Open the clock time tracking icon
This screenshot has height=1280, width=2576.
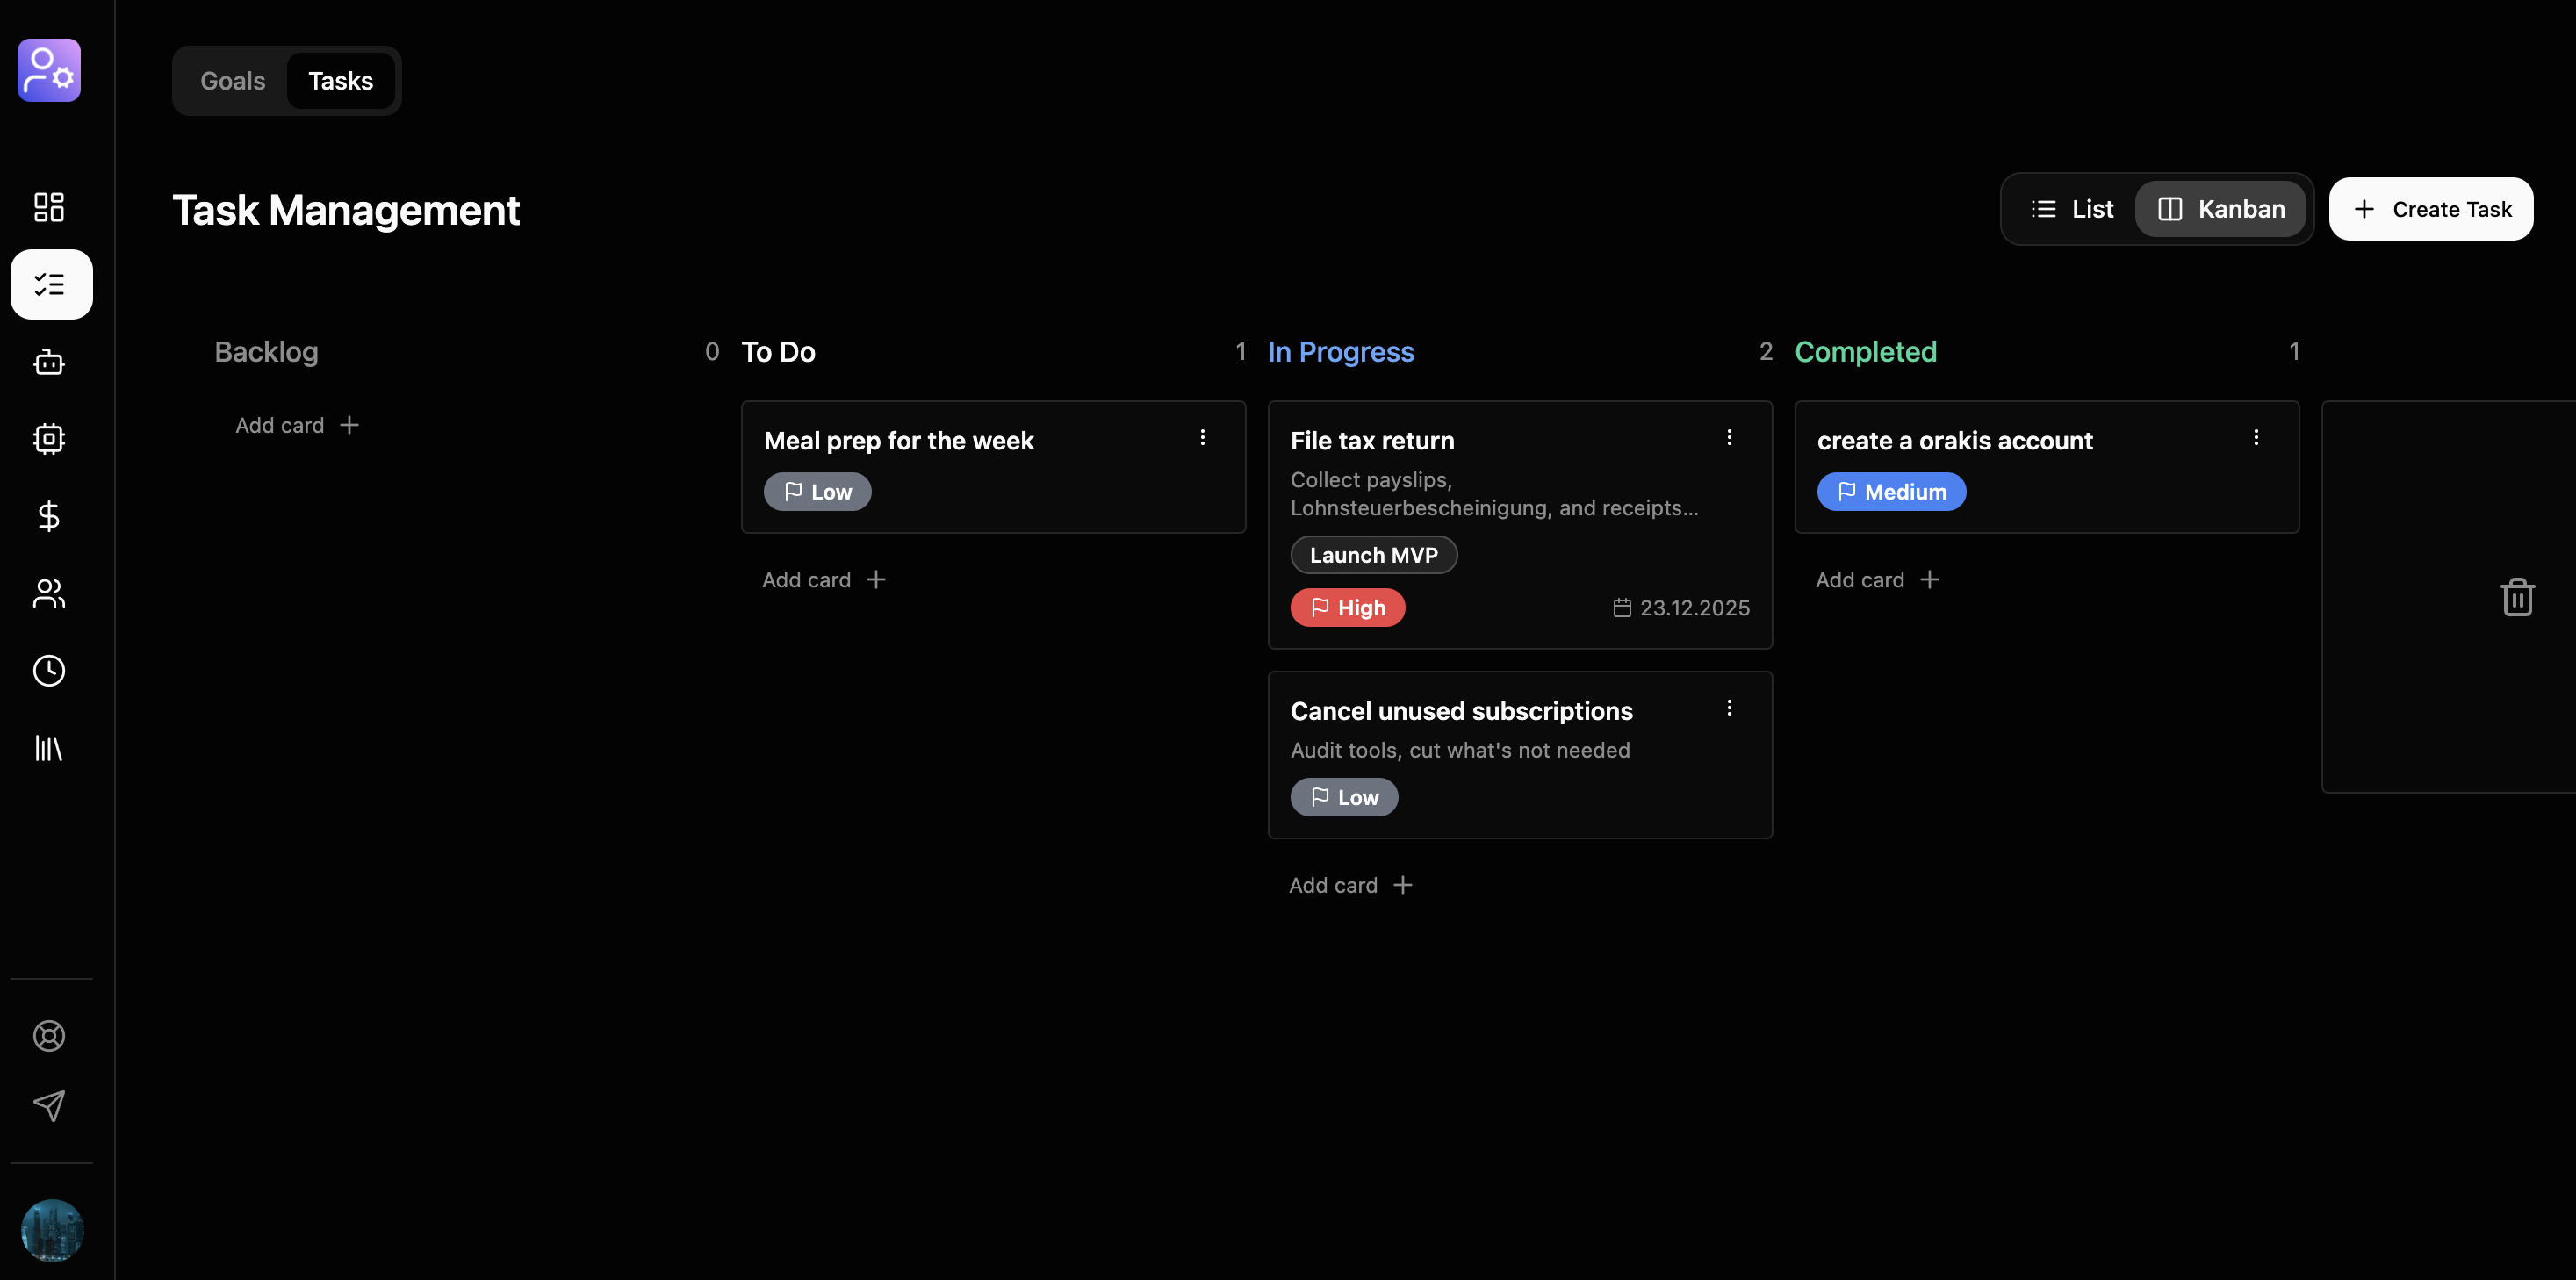(x=49, y=670)
